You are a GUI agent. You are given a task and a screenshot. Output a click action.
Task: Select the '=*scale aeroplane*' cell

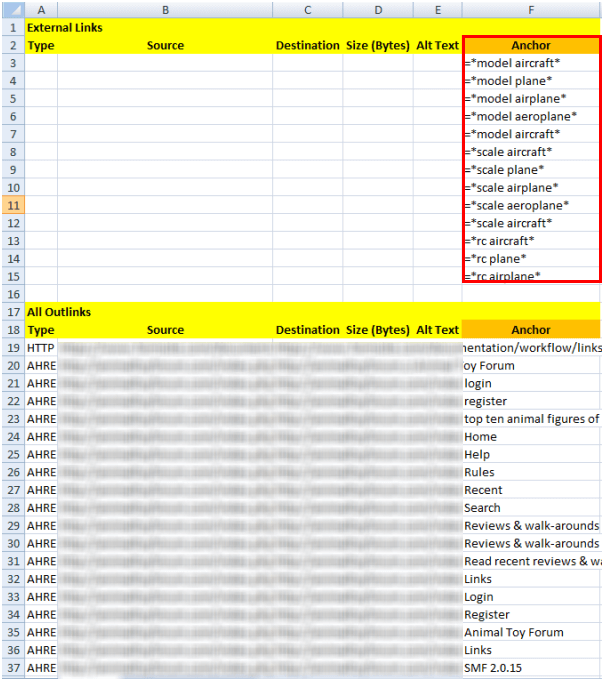click(531, 205)
